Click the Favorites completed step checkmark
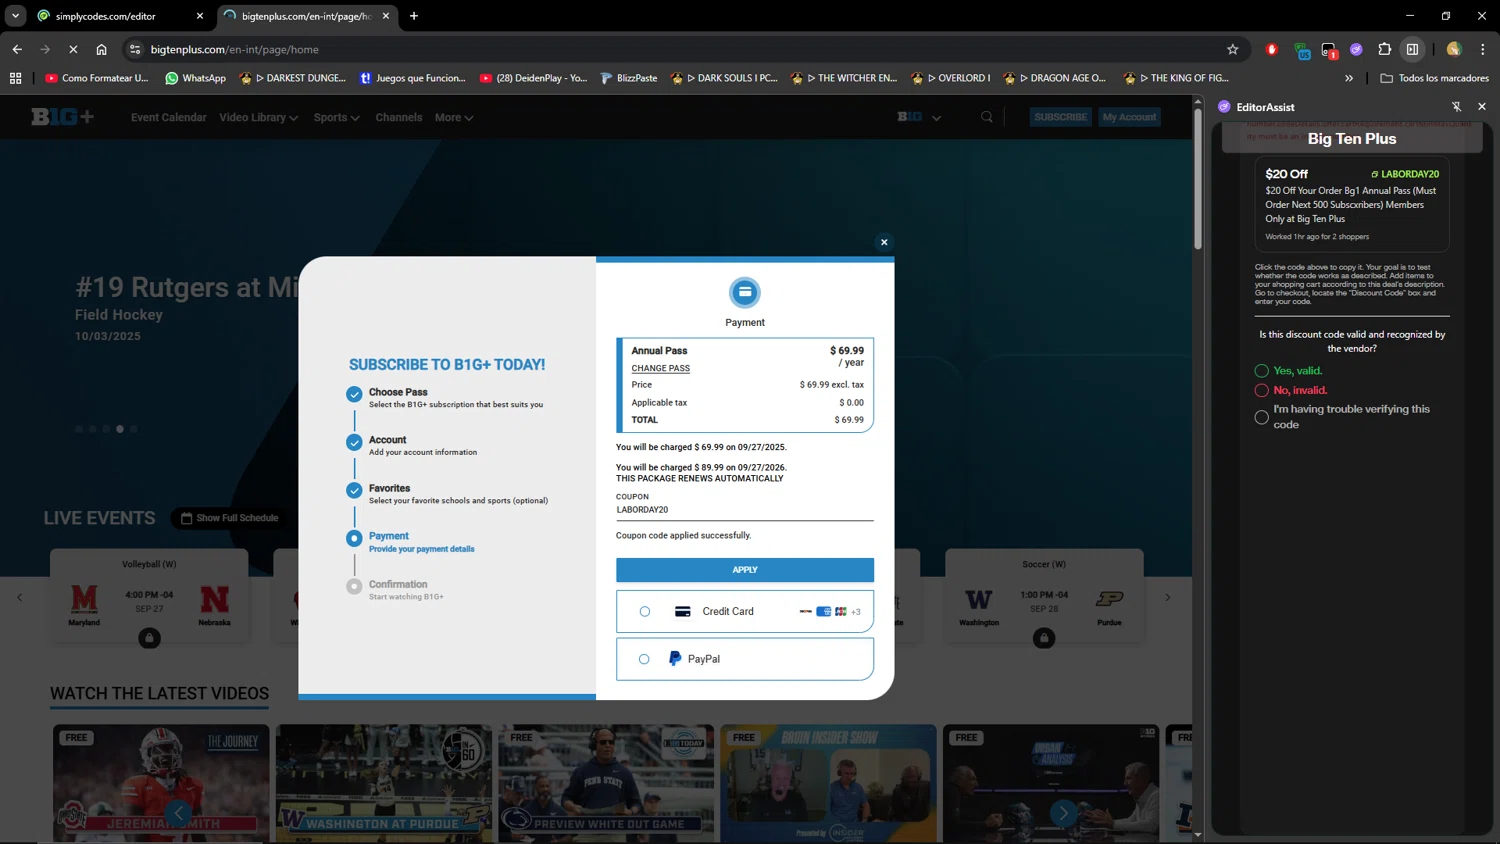1500x844 pixels. (354, 490)
